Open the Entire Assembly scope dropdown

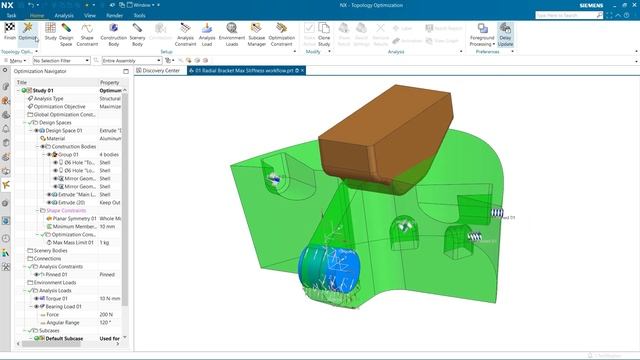click(132, 60)
